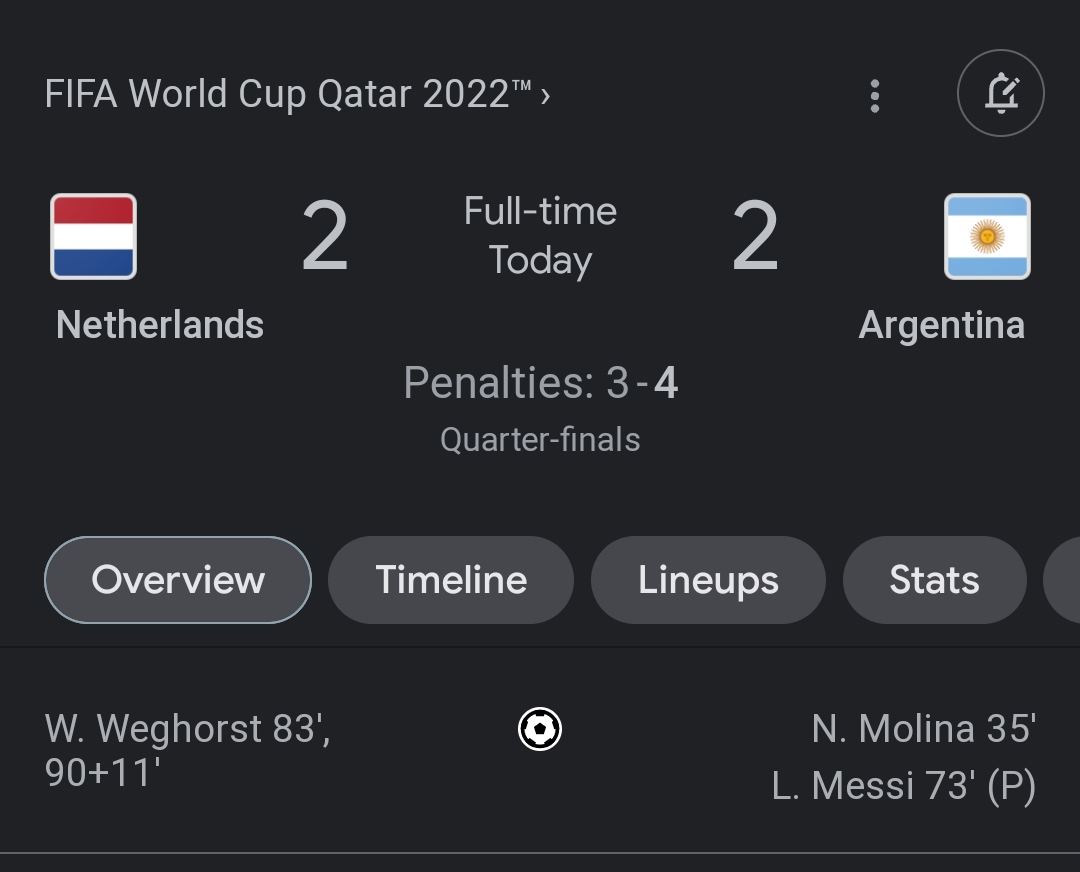Tap the Penalties 3-4 result text
This screenshot has width=1080, height=872.
541,382
